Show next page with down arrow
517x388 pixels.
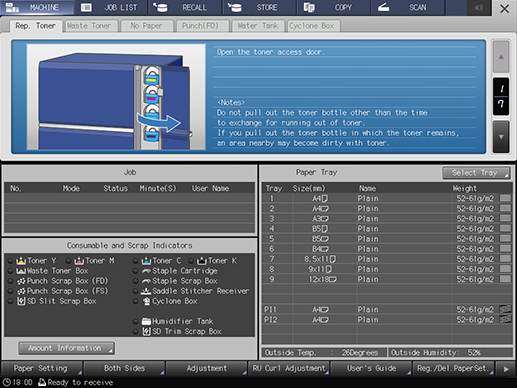click(x=501, y=137)
